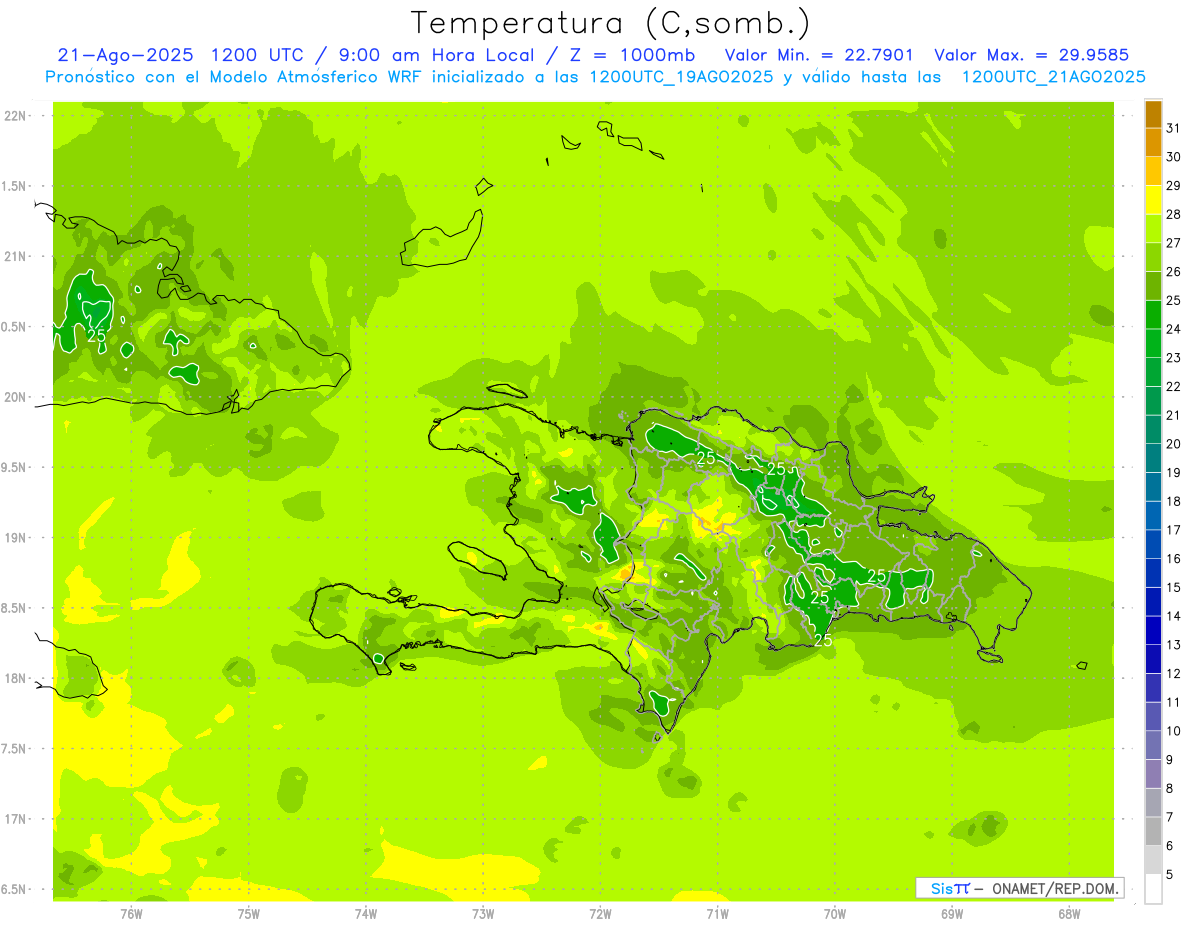Click the '7.5N' latitude axis label

click(x=15, y=748)
